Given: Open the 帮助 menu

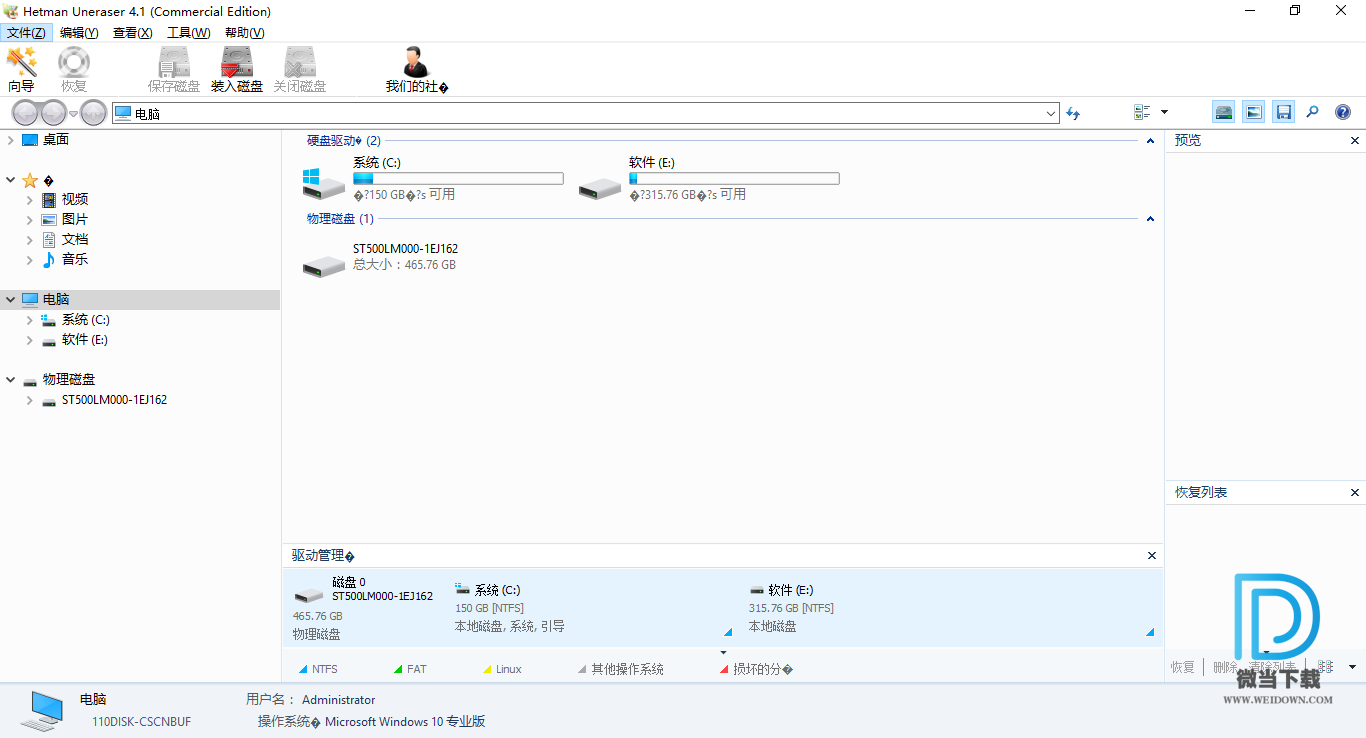Looking at the screenshot, I should (244, 33).
